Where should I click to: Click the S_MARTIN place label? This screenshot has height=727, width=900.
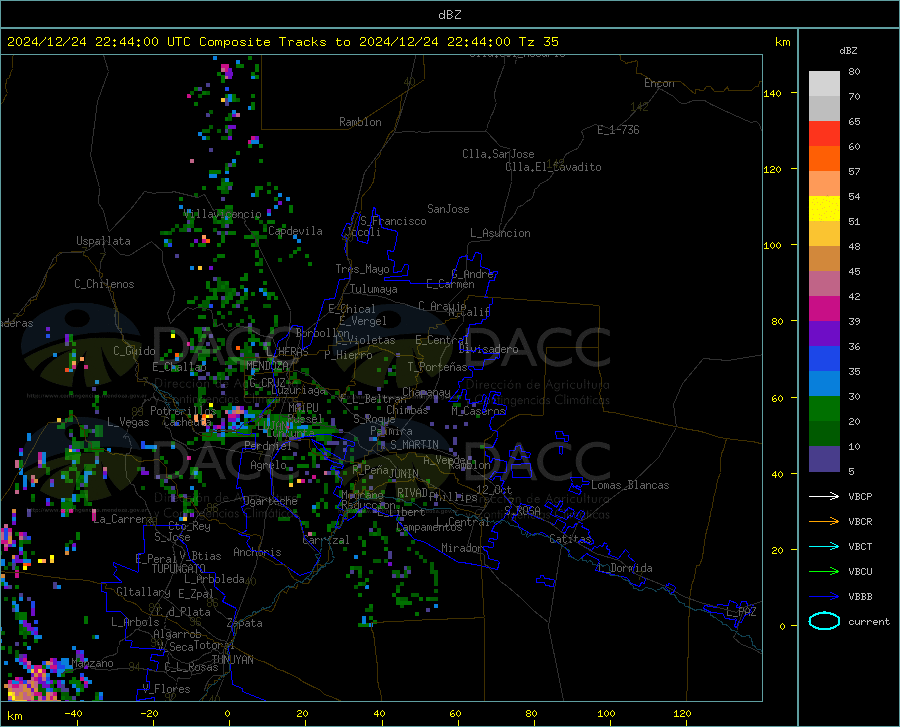(414, 445)
